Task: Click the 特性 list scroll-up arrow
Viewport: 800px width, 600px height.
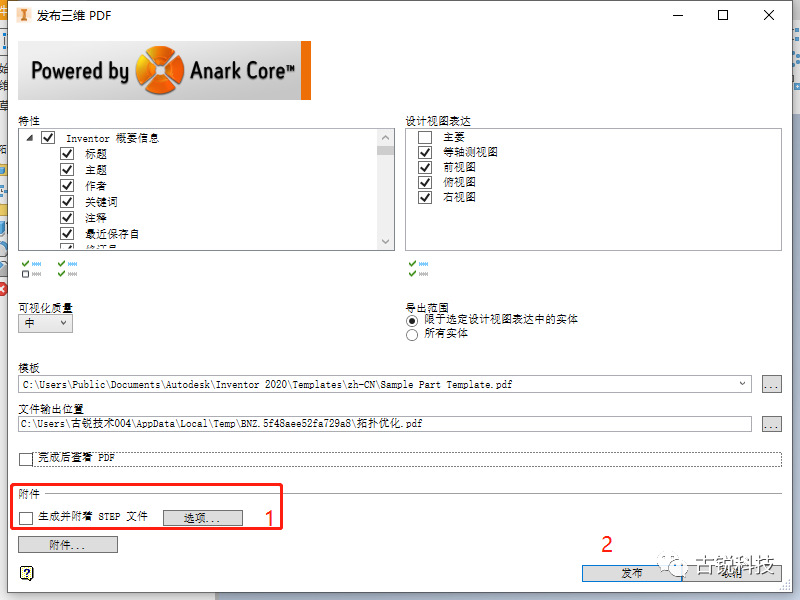Action: click(x=386, y=138)
